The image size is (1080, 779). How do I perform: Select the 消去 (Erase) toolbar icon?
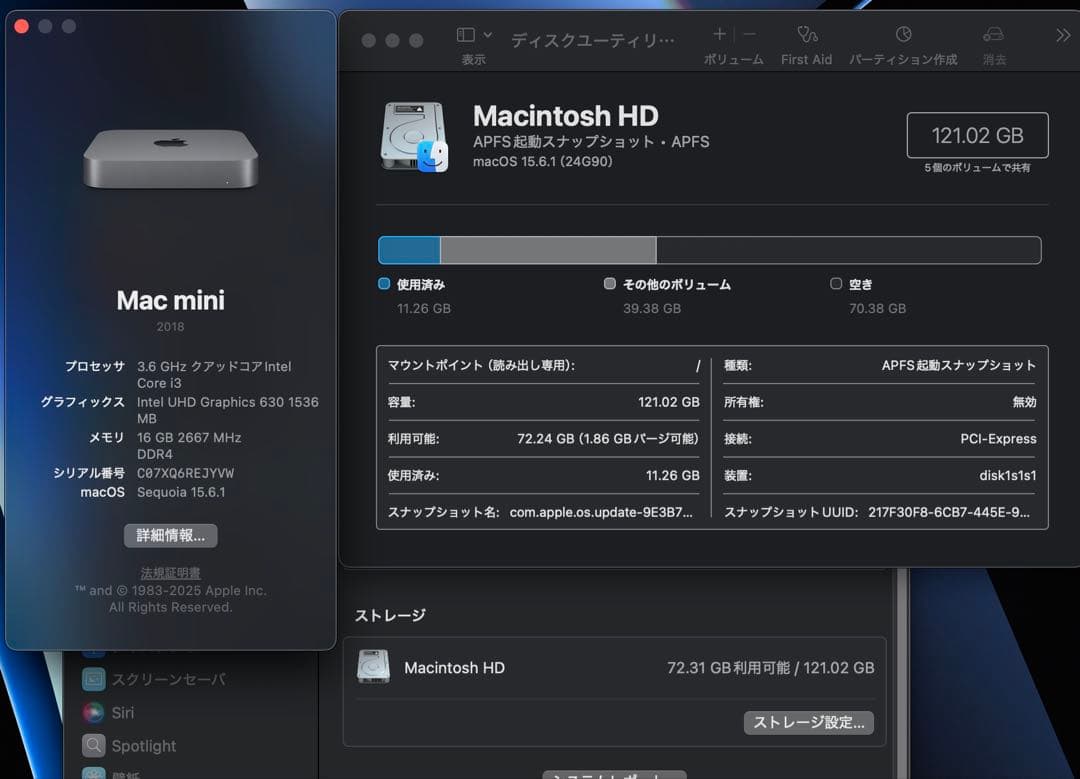coord(993,40)
